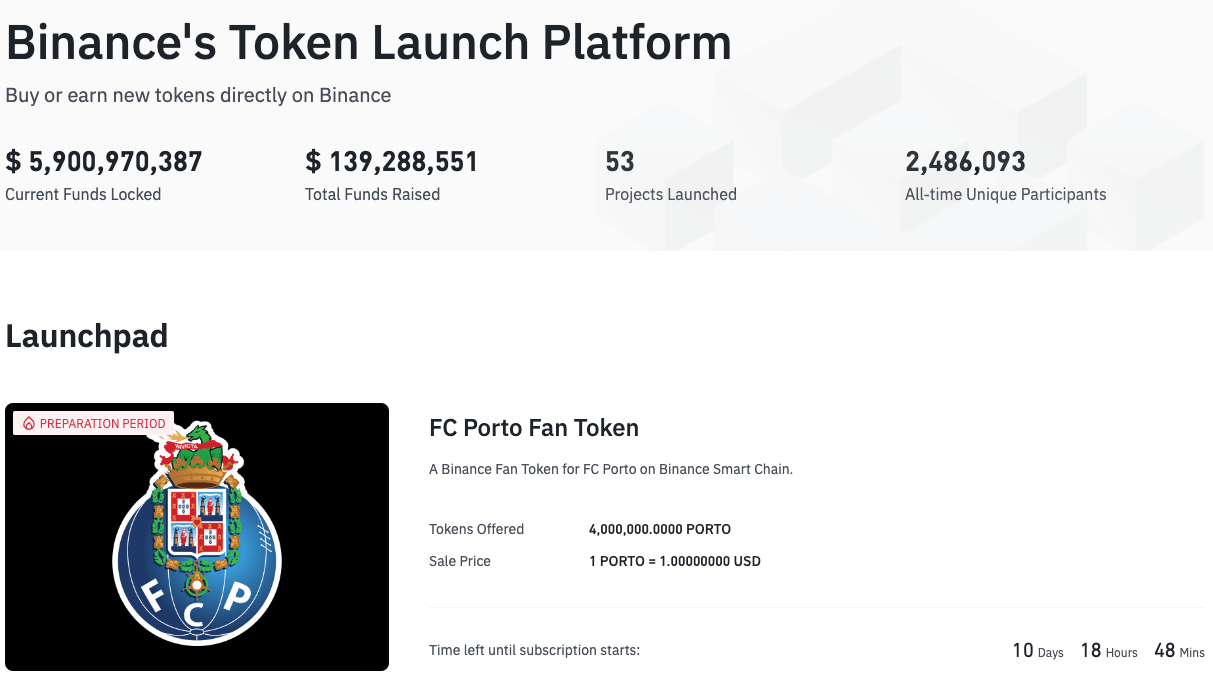The height and width of the screenshot is (678, 1213).
Task: Click the 10 Days countdown value
Action: (1037, 651)
